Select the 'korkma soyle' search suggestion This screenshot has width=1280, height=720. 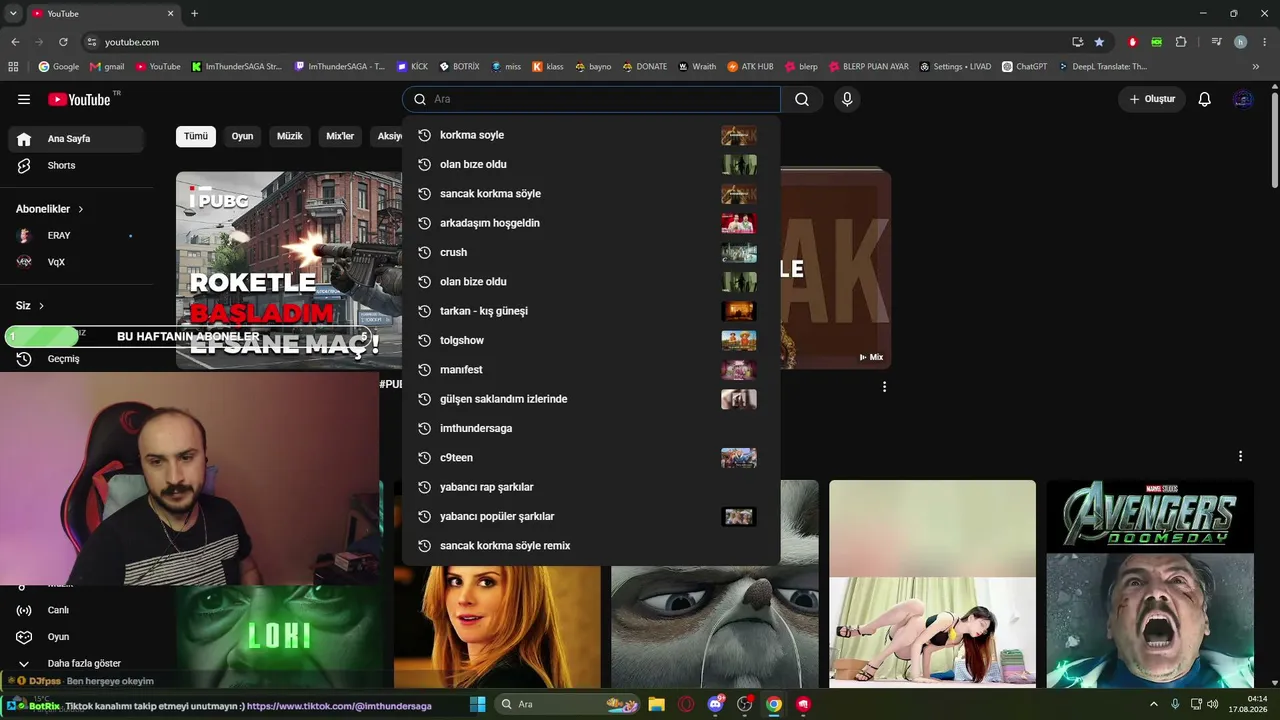(x=591, y=135)
